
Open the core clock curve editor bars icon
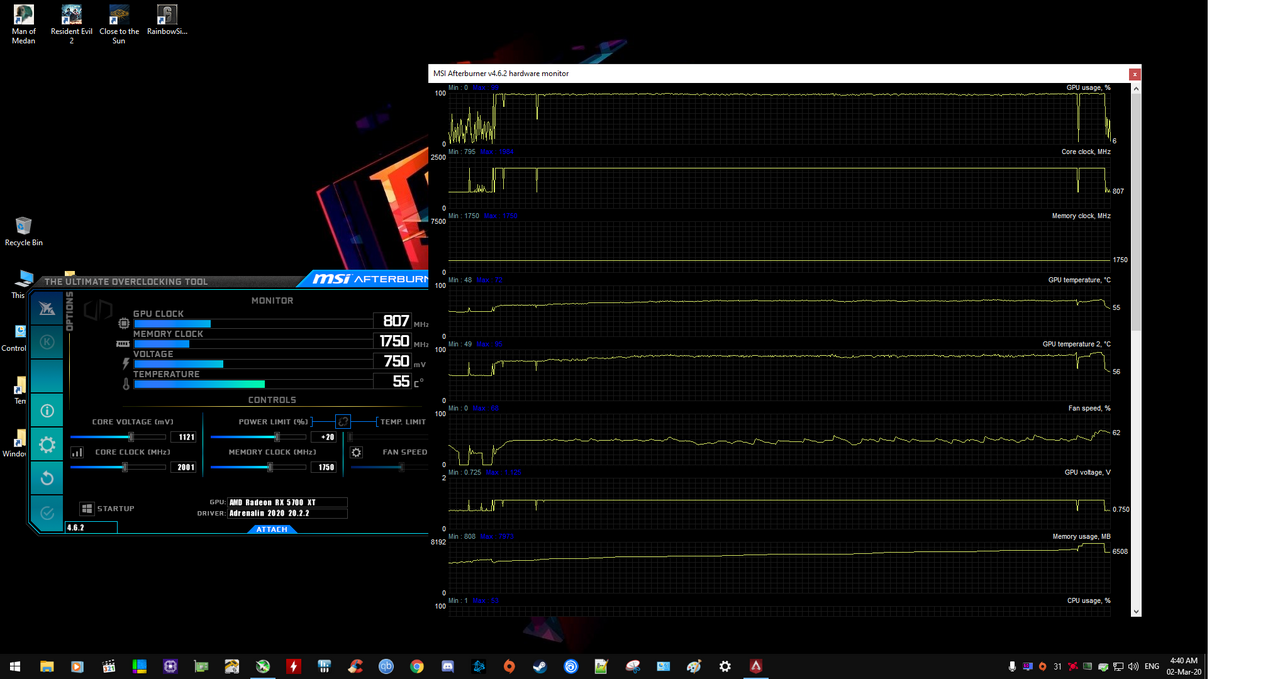77,452
